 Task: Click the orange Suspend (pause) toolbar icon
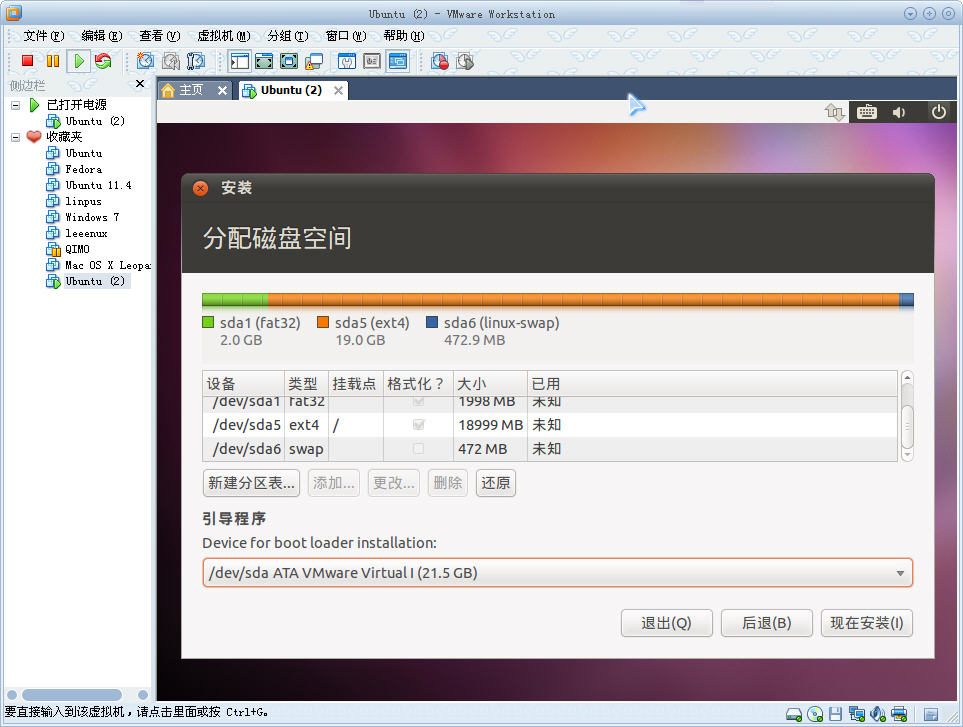(x=53, y=61)
